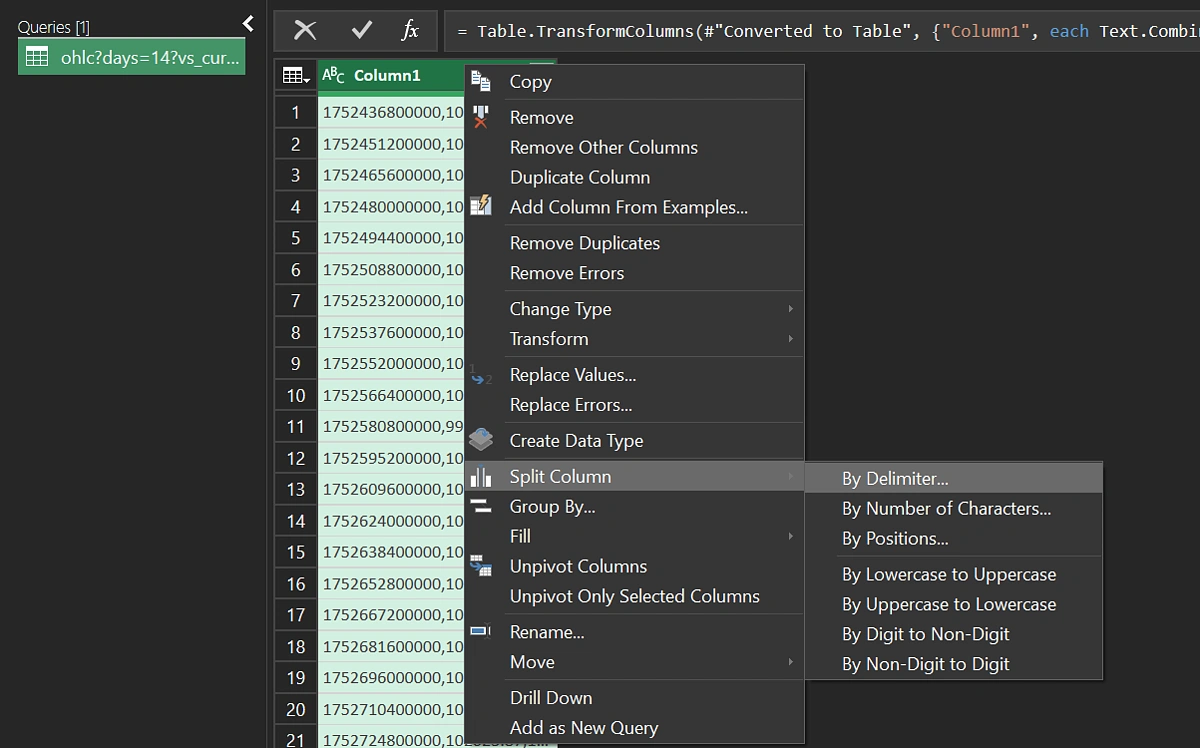Click the red Remove column icon

483,117
